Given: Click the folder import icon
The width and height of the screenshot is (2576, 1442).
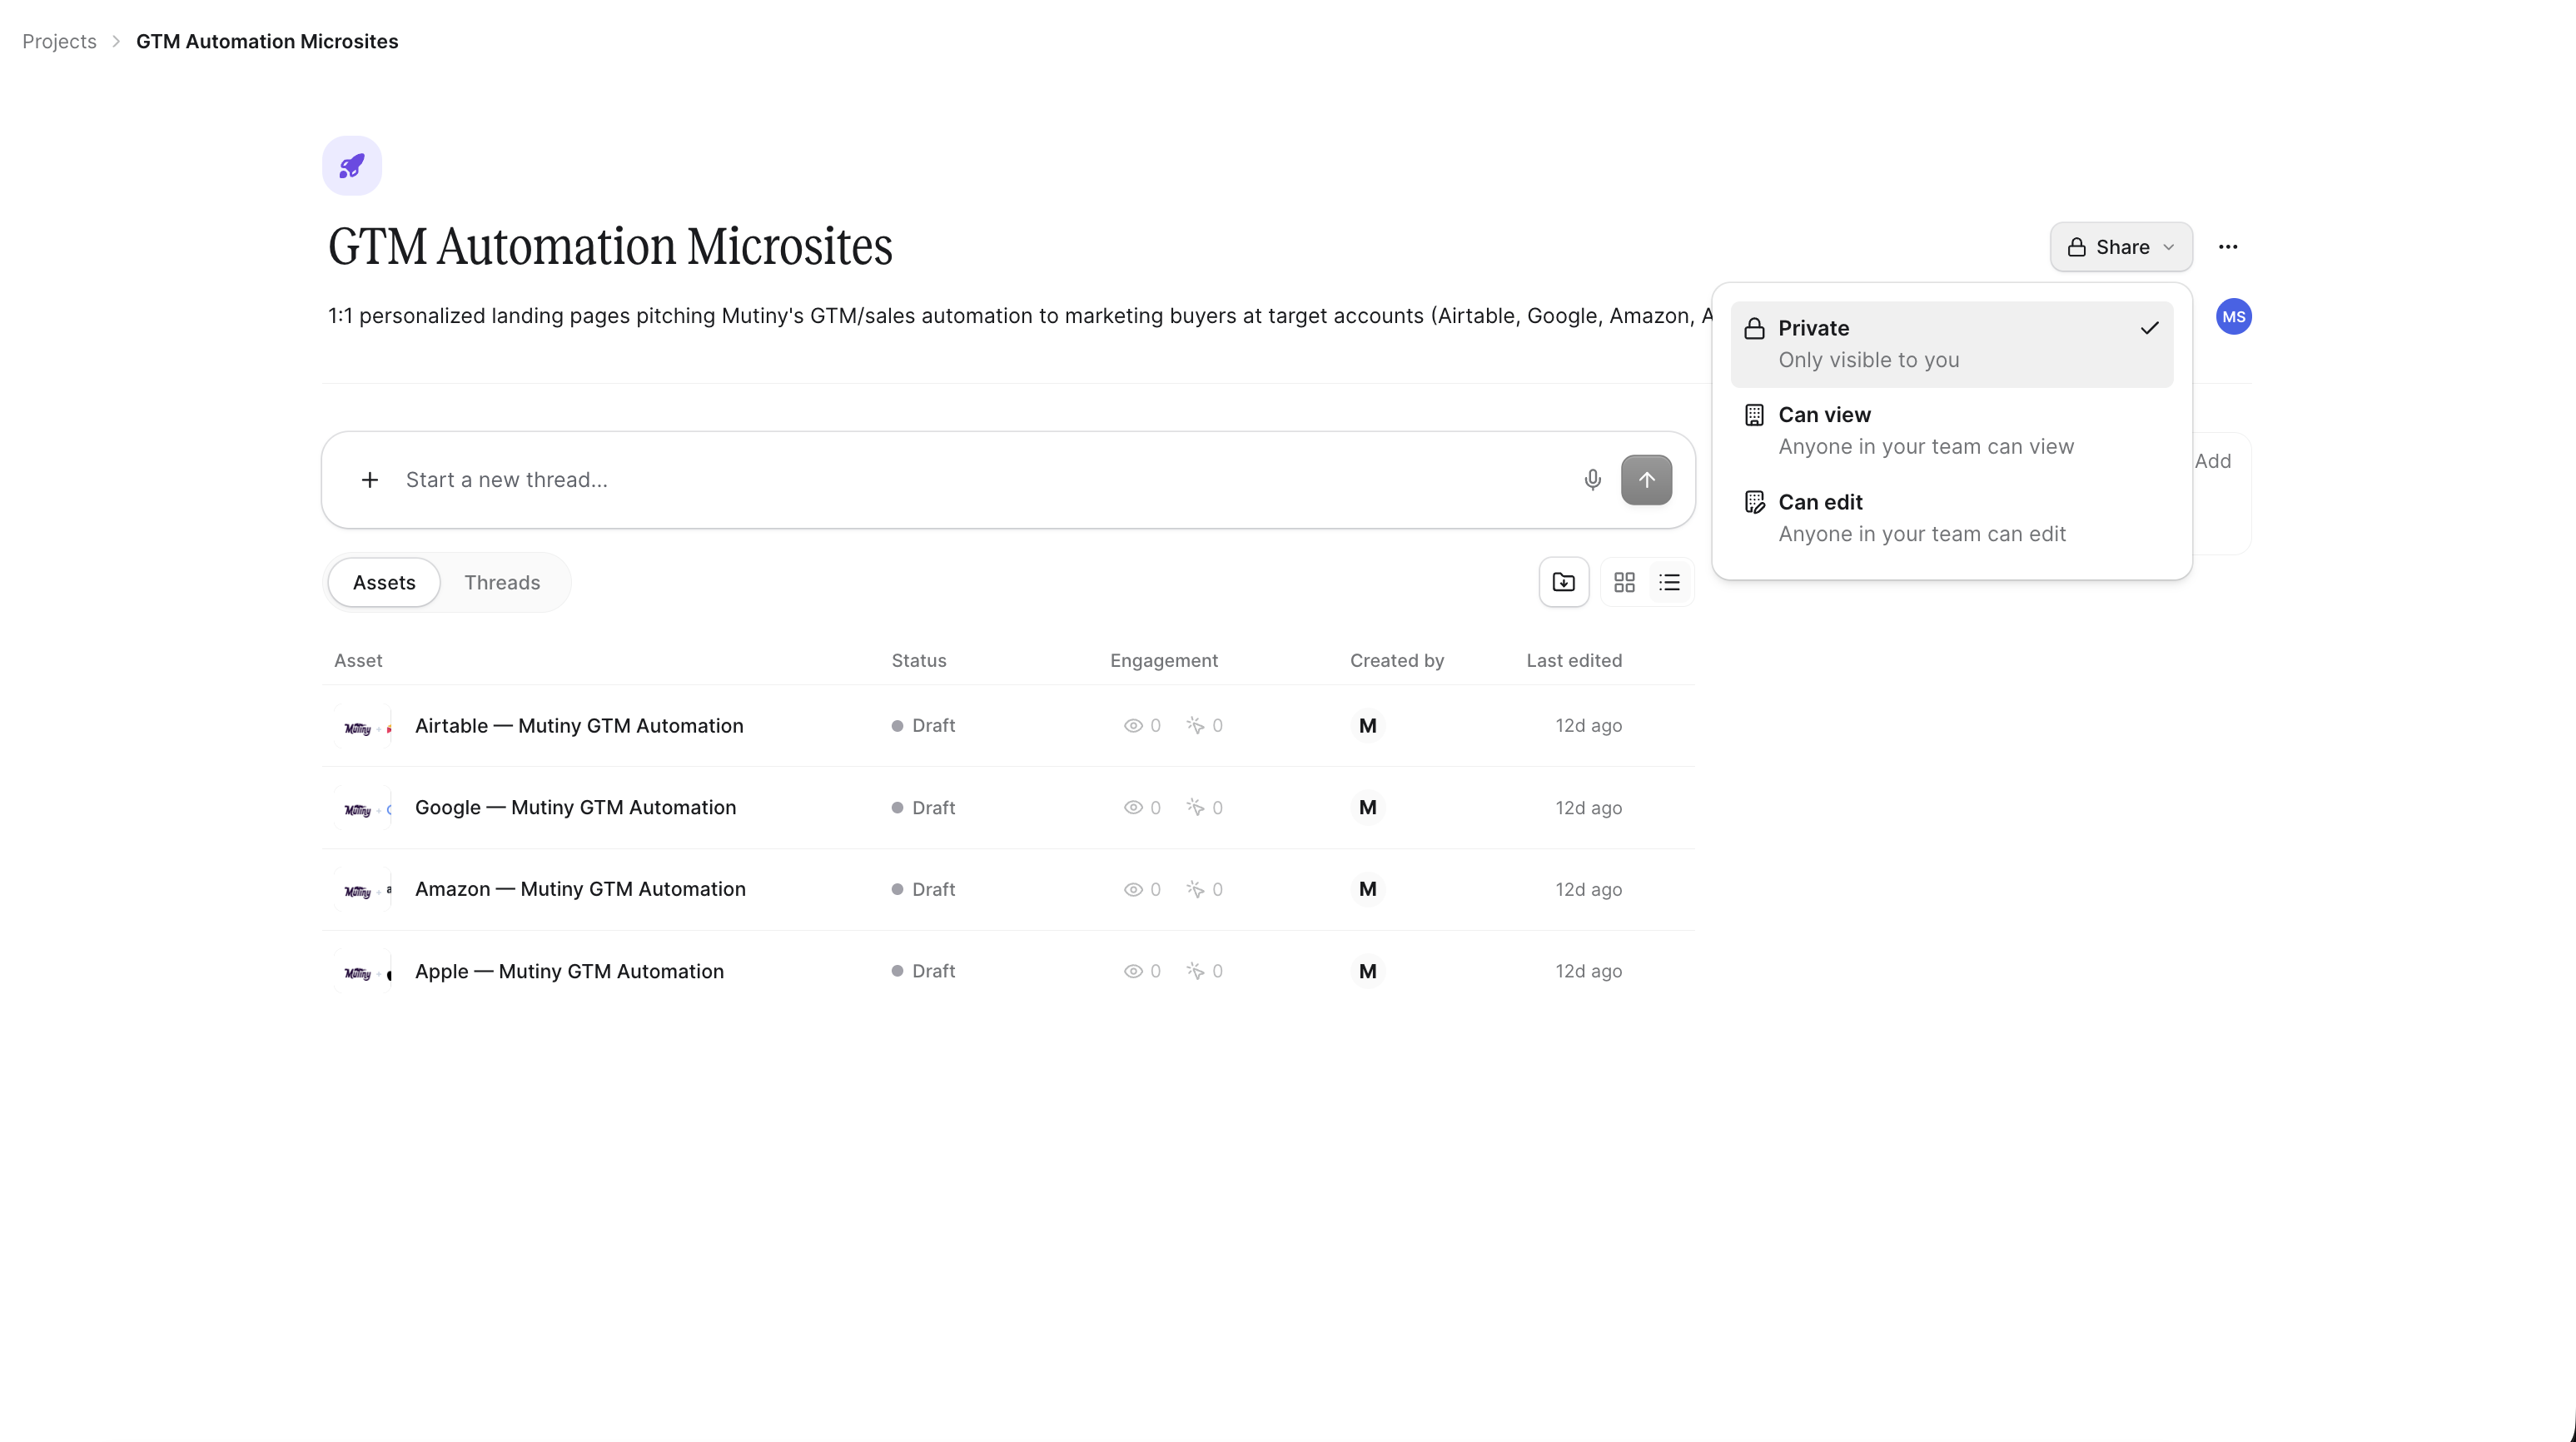Looking at the screenshot, I should pyautogui.click(x=1564, y=582).
